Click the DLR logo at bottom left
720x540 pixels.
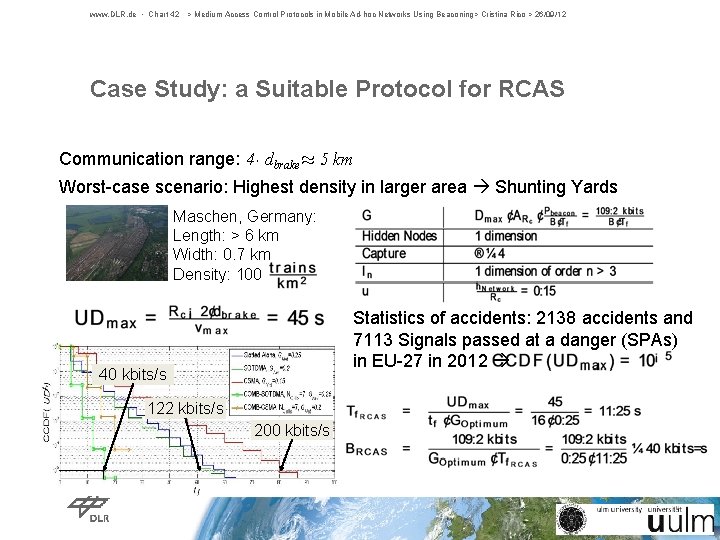click(89, 509)
